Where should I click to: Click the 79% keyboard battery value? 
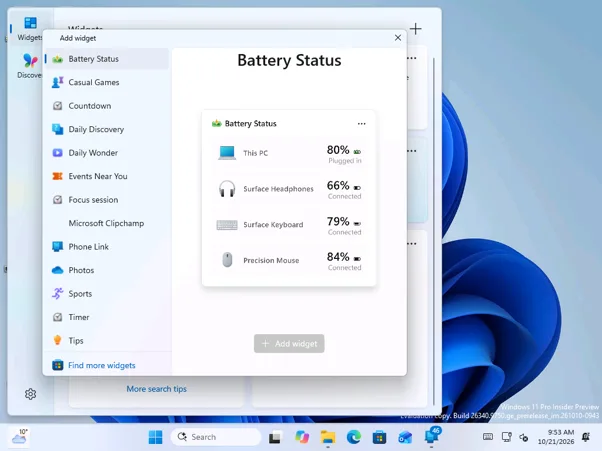(x=338, y=221)
